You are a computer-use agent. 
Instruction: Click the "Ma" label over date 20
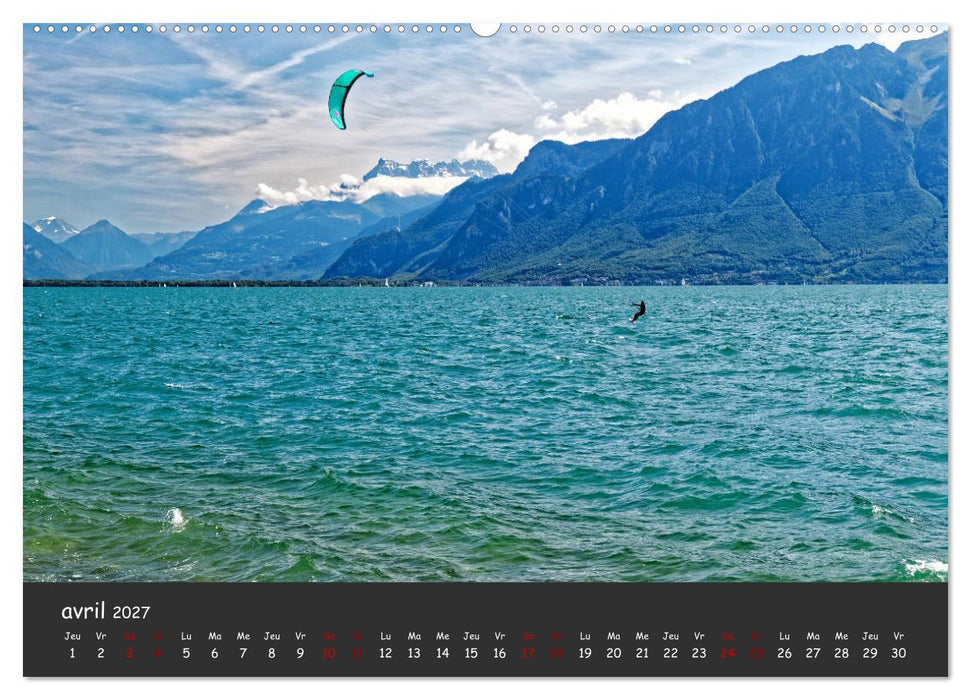614,636
